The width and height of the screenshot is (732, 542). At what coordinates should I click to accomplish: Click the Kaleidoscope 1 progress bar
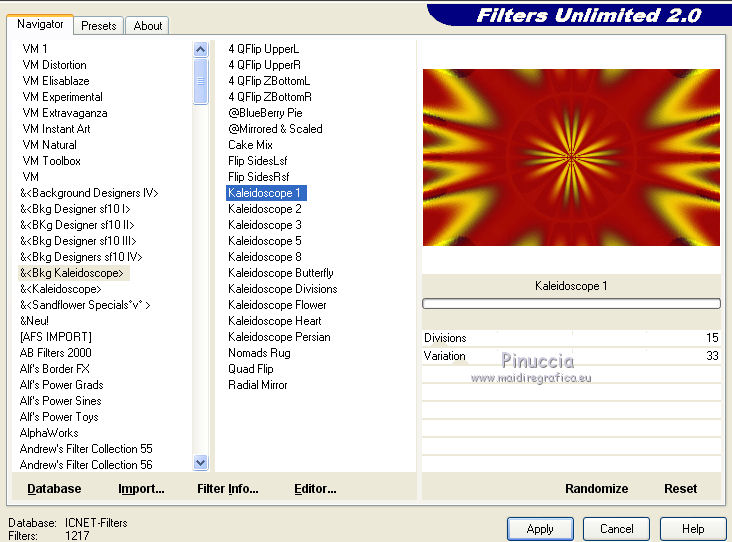571,303
